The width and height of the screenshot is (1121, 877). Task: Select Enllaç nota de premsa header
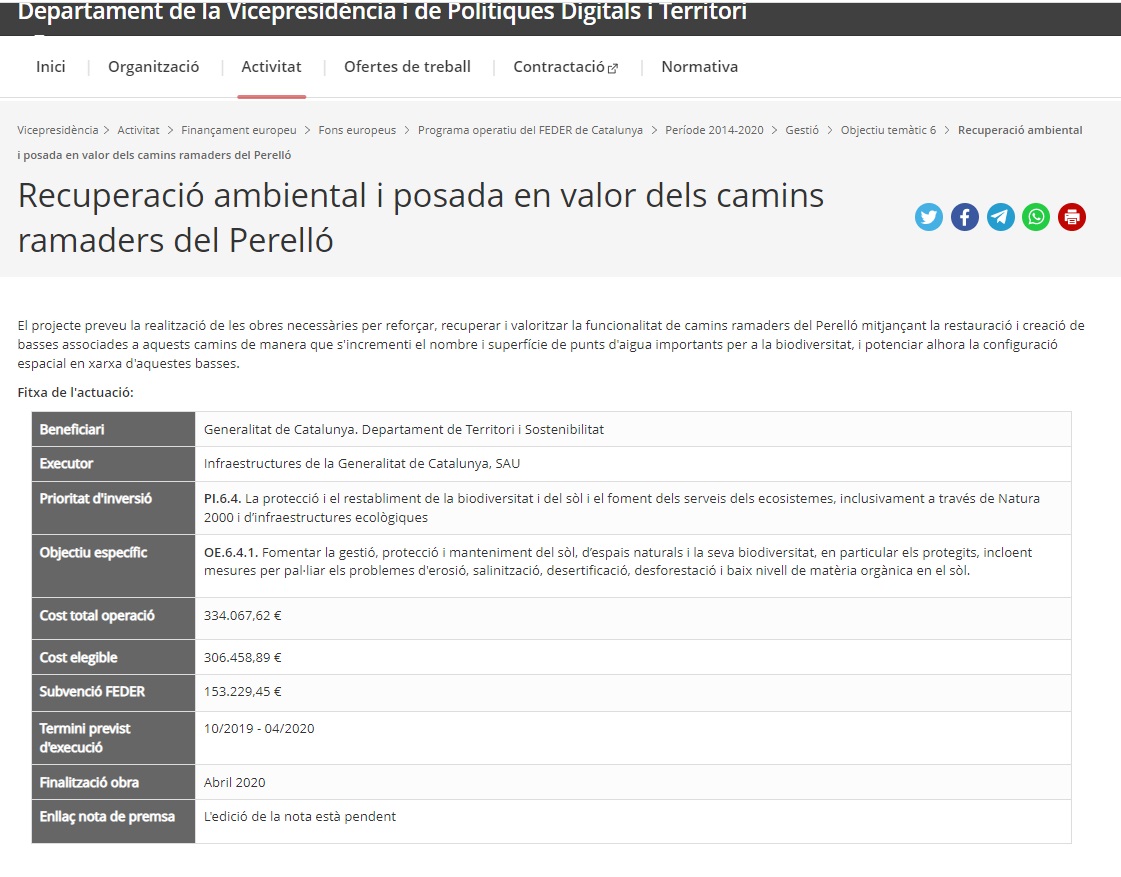pyautogui.click(x=114, y=821)
